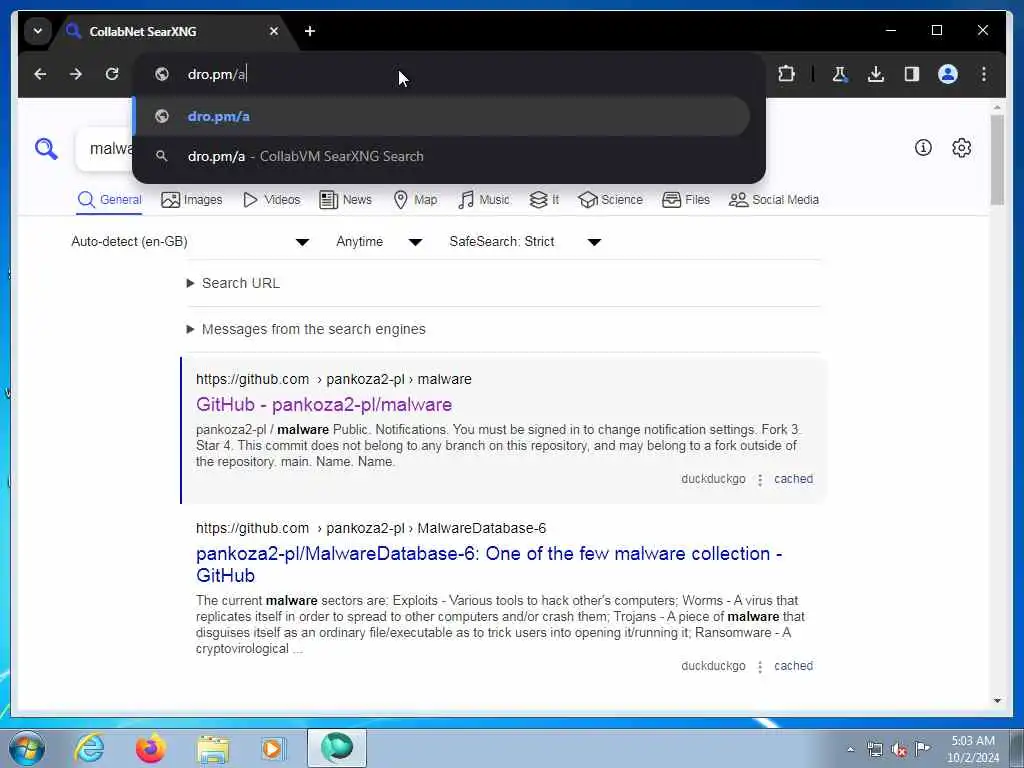Screen dimensions: 1024x768
Task: Open the SafeSearch: Strict dropdown
Action: point(525,242)
